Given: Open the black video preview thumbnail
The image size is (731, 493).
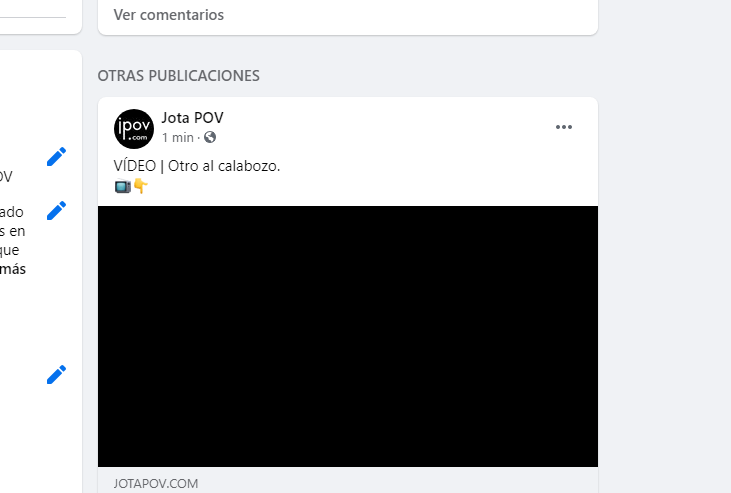Looking at the screenshot, I should pyautogui.click(x=348, y=336).
